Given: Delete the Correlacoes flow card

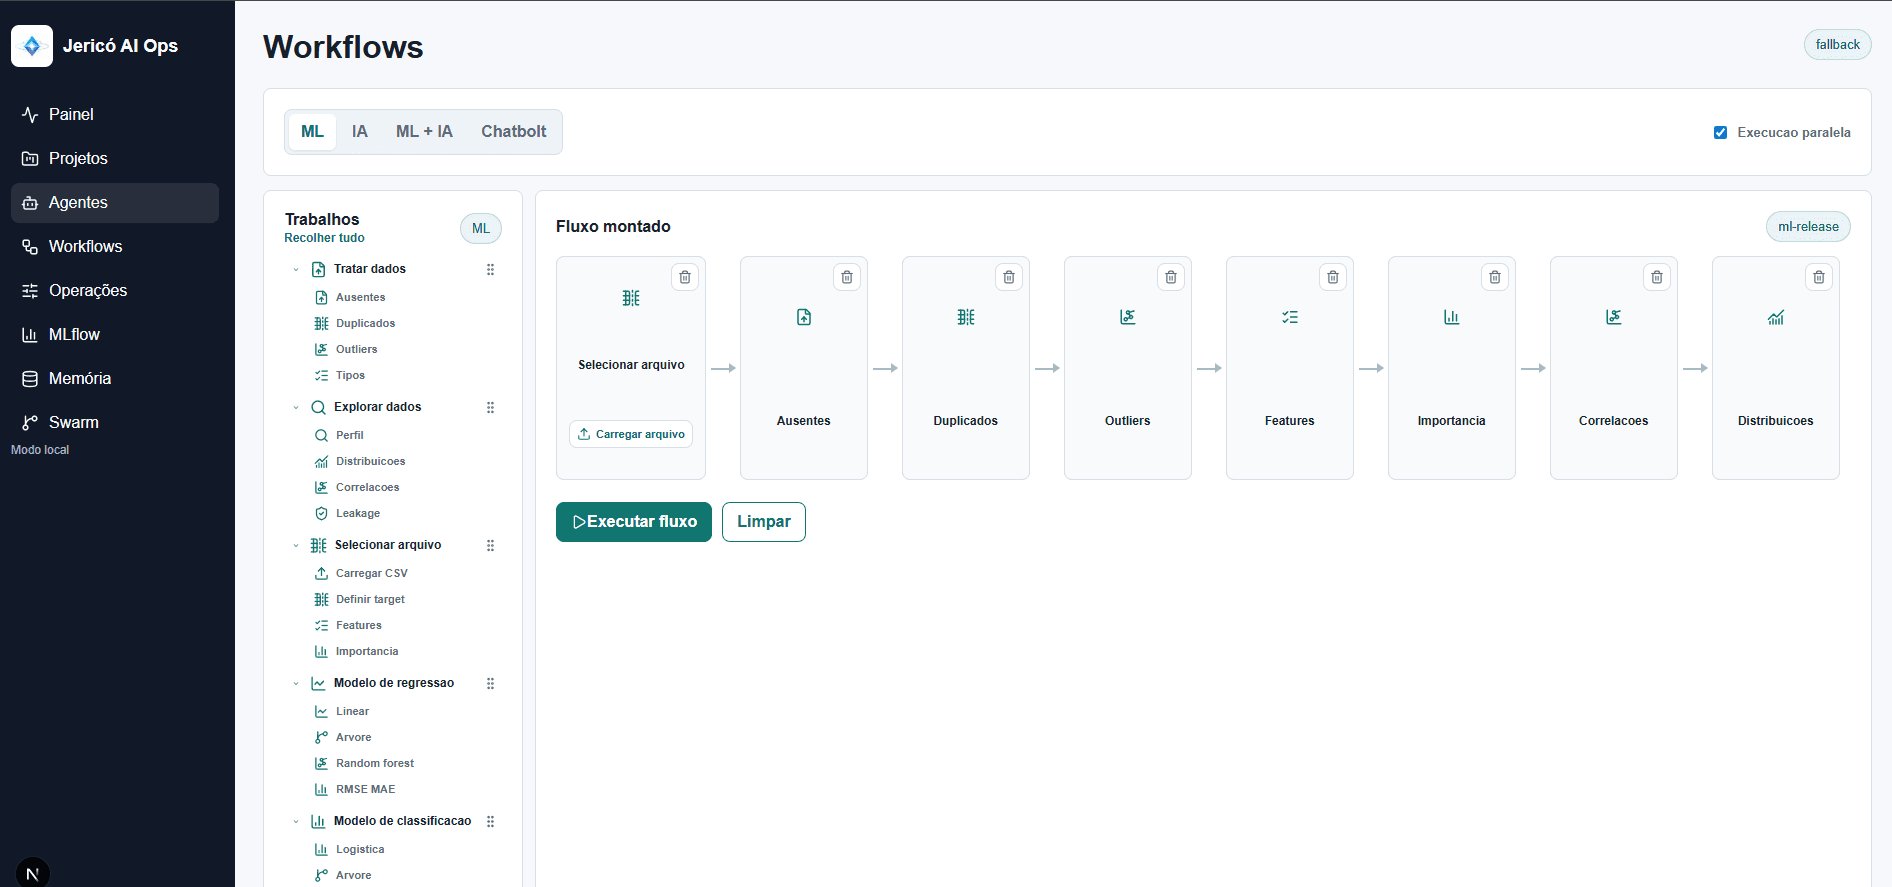Looking at the screenshot, I should (x=1657, y=277).
